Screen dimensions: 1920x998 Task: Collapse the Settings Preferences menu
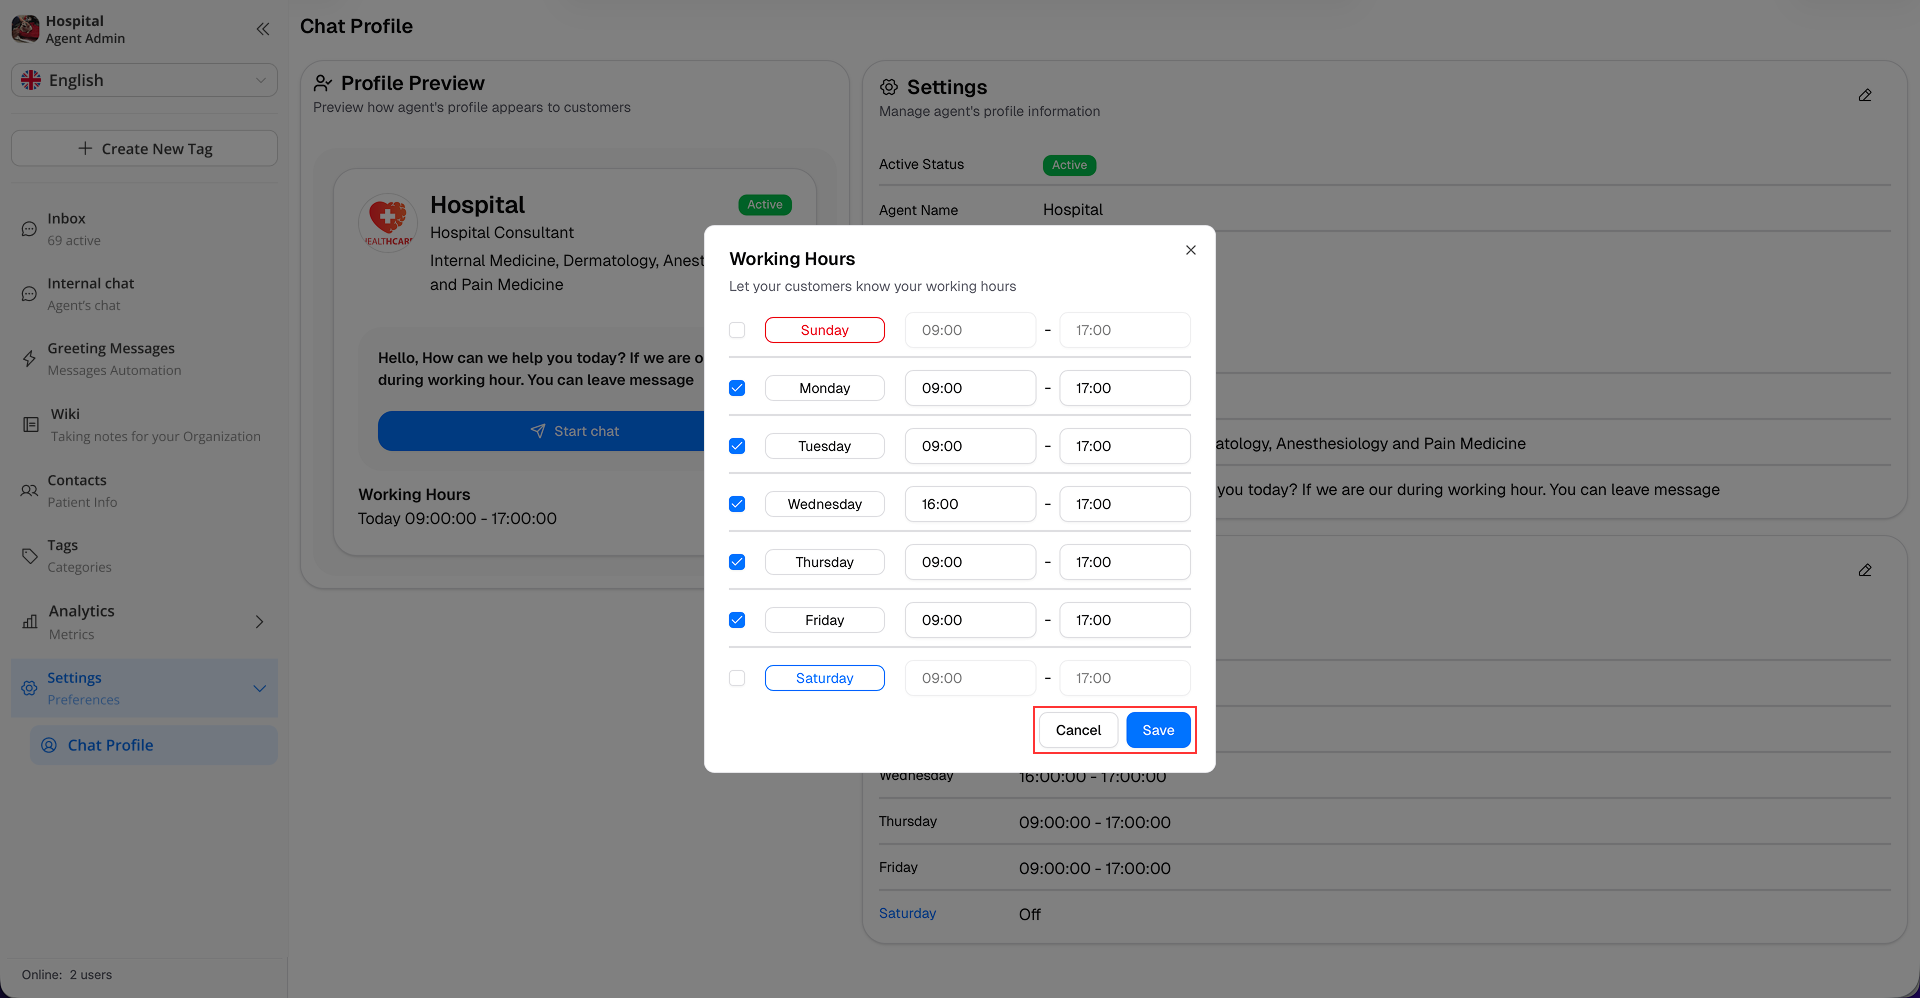point(259,688)
